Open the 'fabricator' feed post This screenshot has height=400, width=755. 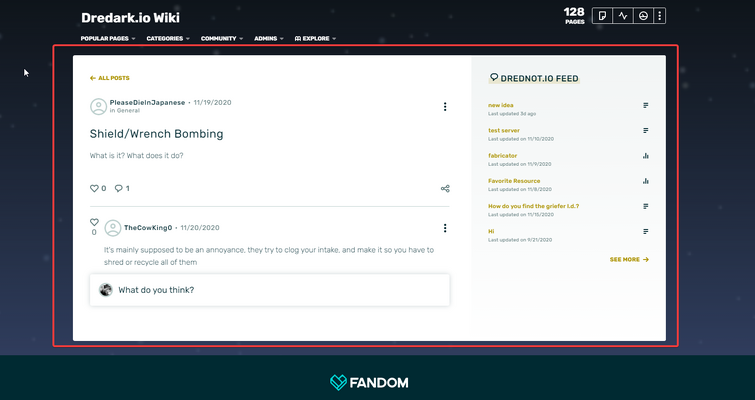click(x=502, y=155)
